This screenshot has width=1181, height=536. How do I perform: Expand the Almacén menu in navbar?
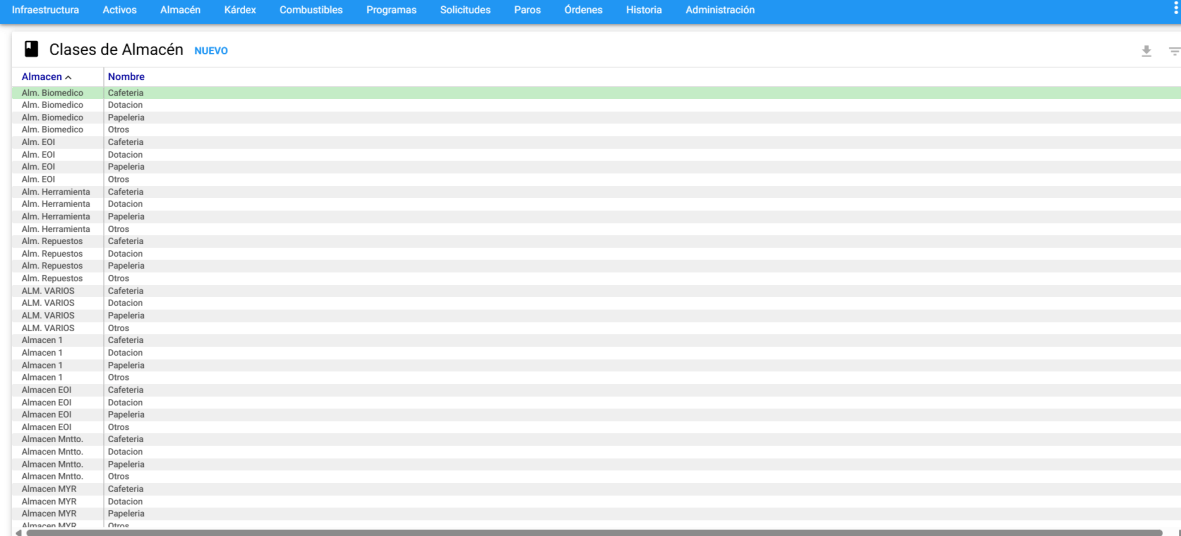180,10
